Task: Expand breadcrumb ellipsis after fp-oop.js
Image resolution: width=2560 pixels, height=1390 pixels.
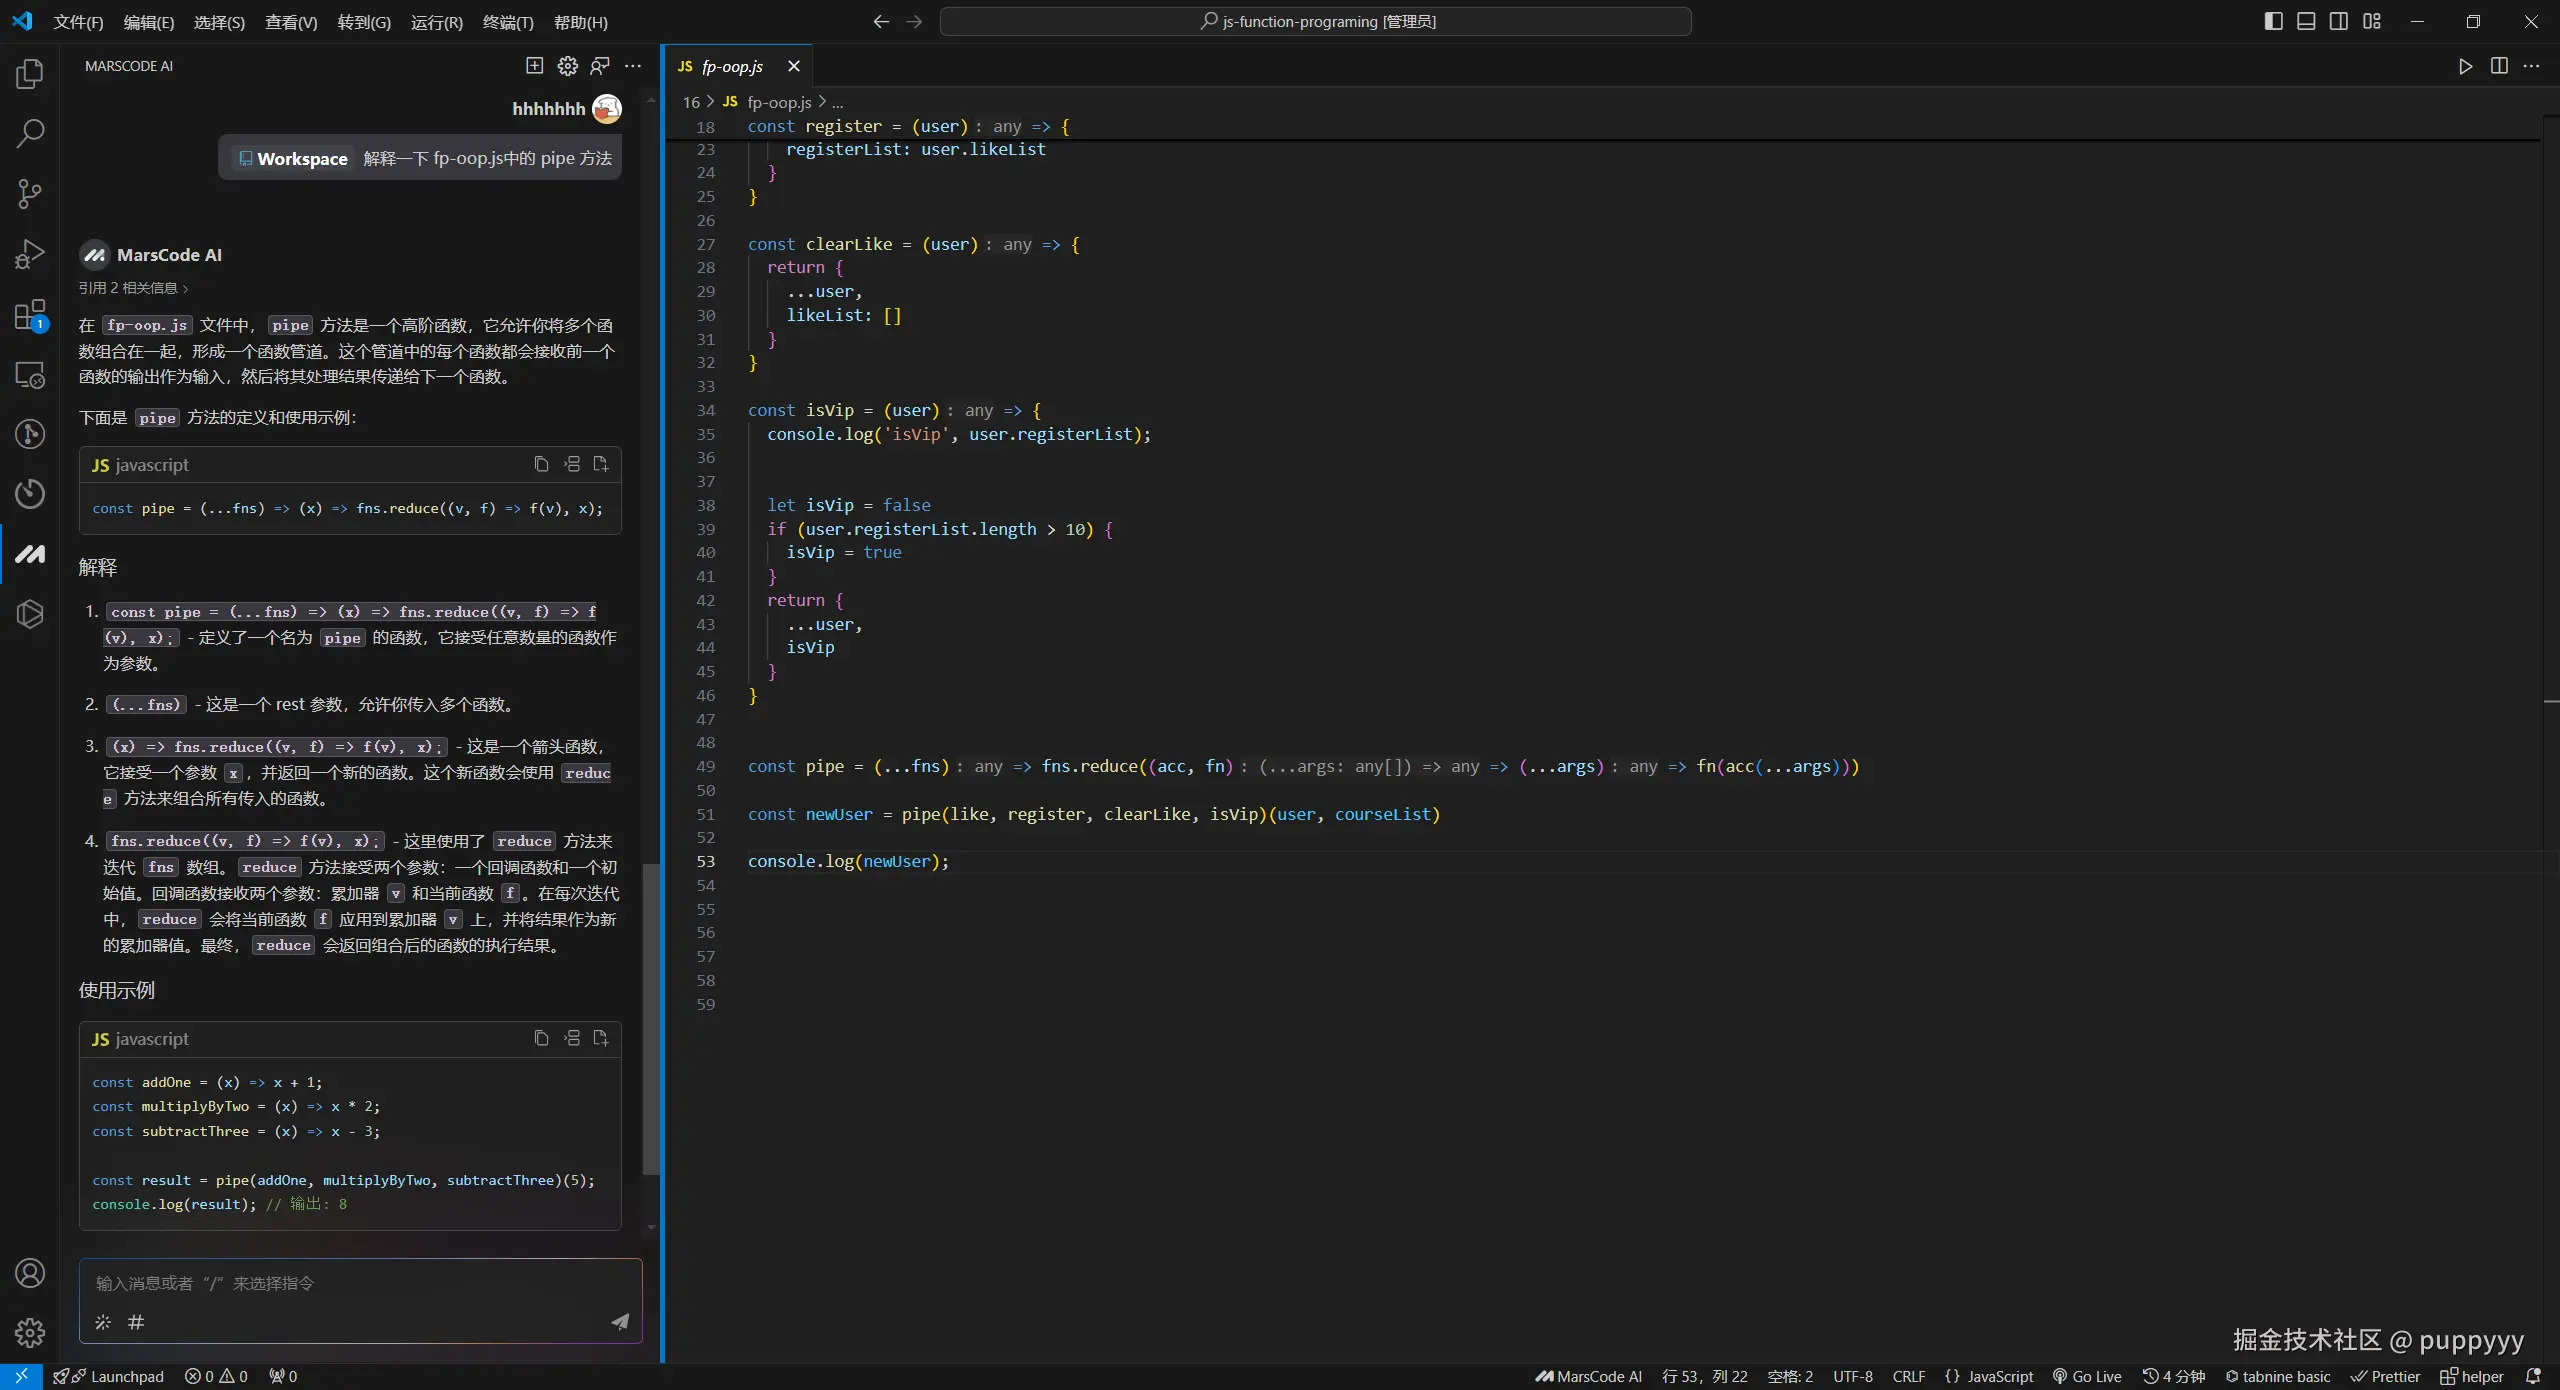Action: click(x=838, y=102)
